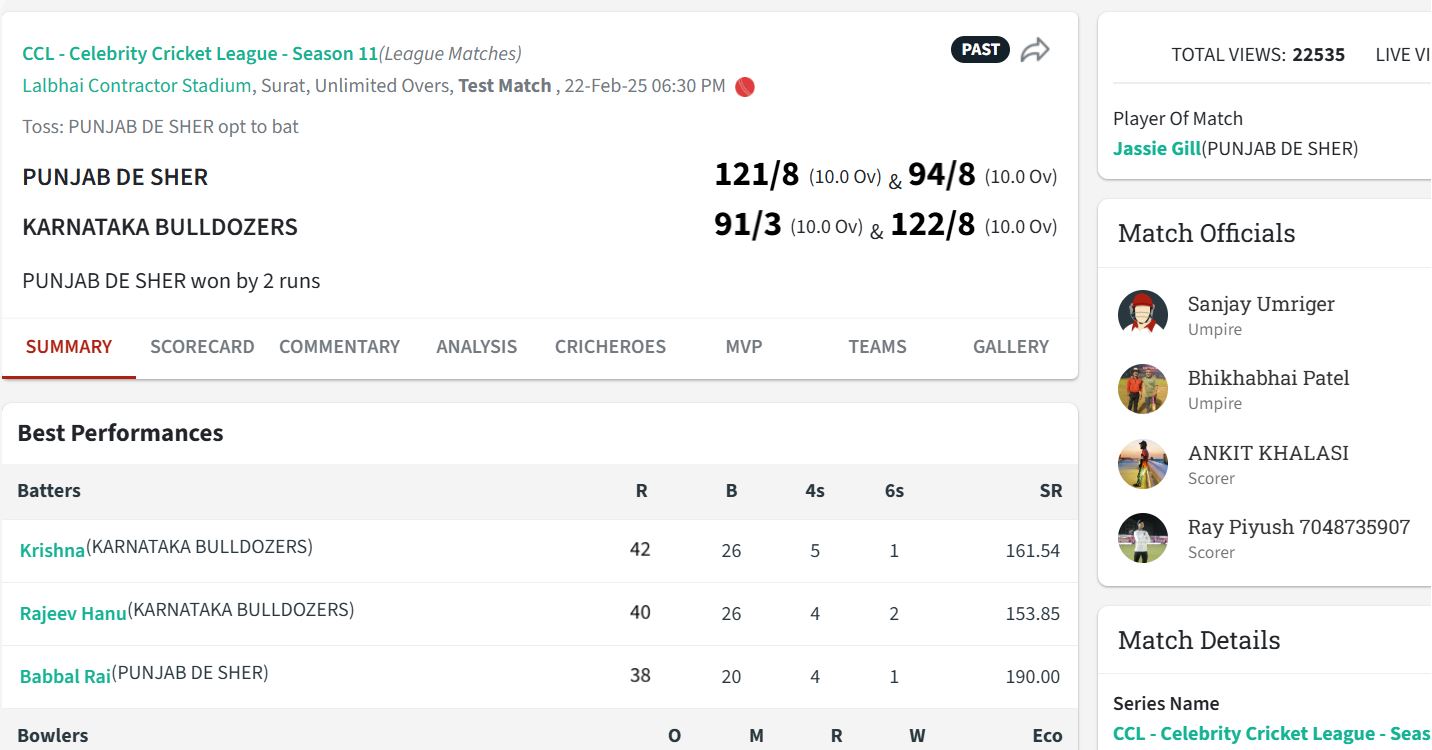Open Babbal Rai's profile link
The height and width of the screenshot is (750, 1432).
click(64, 676)
